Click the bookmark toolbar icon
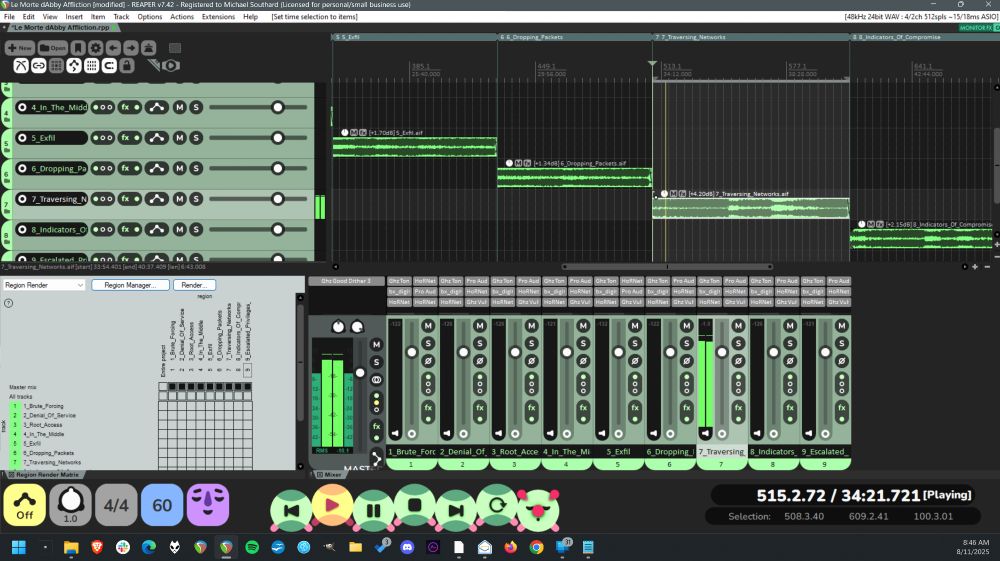This screenshot has width=1000, height=561. 78,48
